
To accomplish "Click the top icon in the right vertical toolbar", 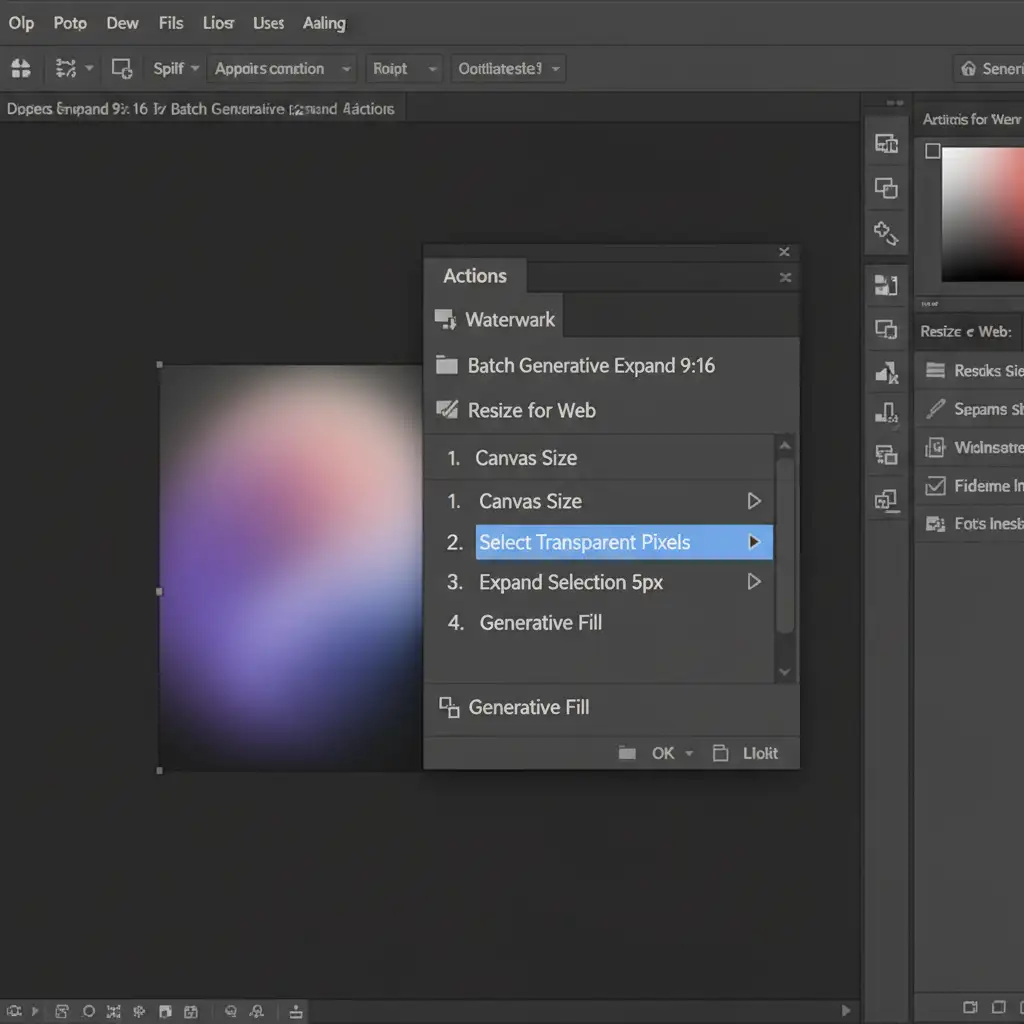I will (x=886, y=144).
